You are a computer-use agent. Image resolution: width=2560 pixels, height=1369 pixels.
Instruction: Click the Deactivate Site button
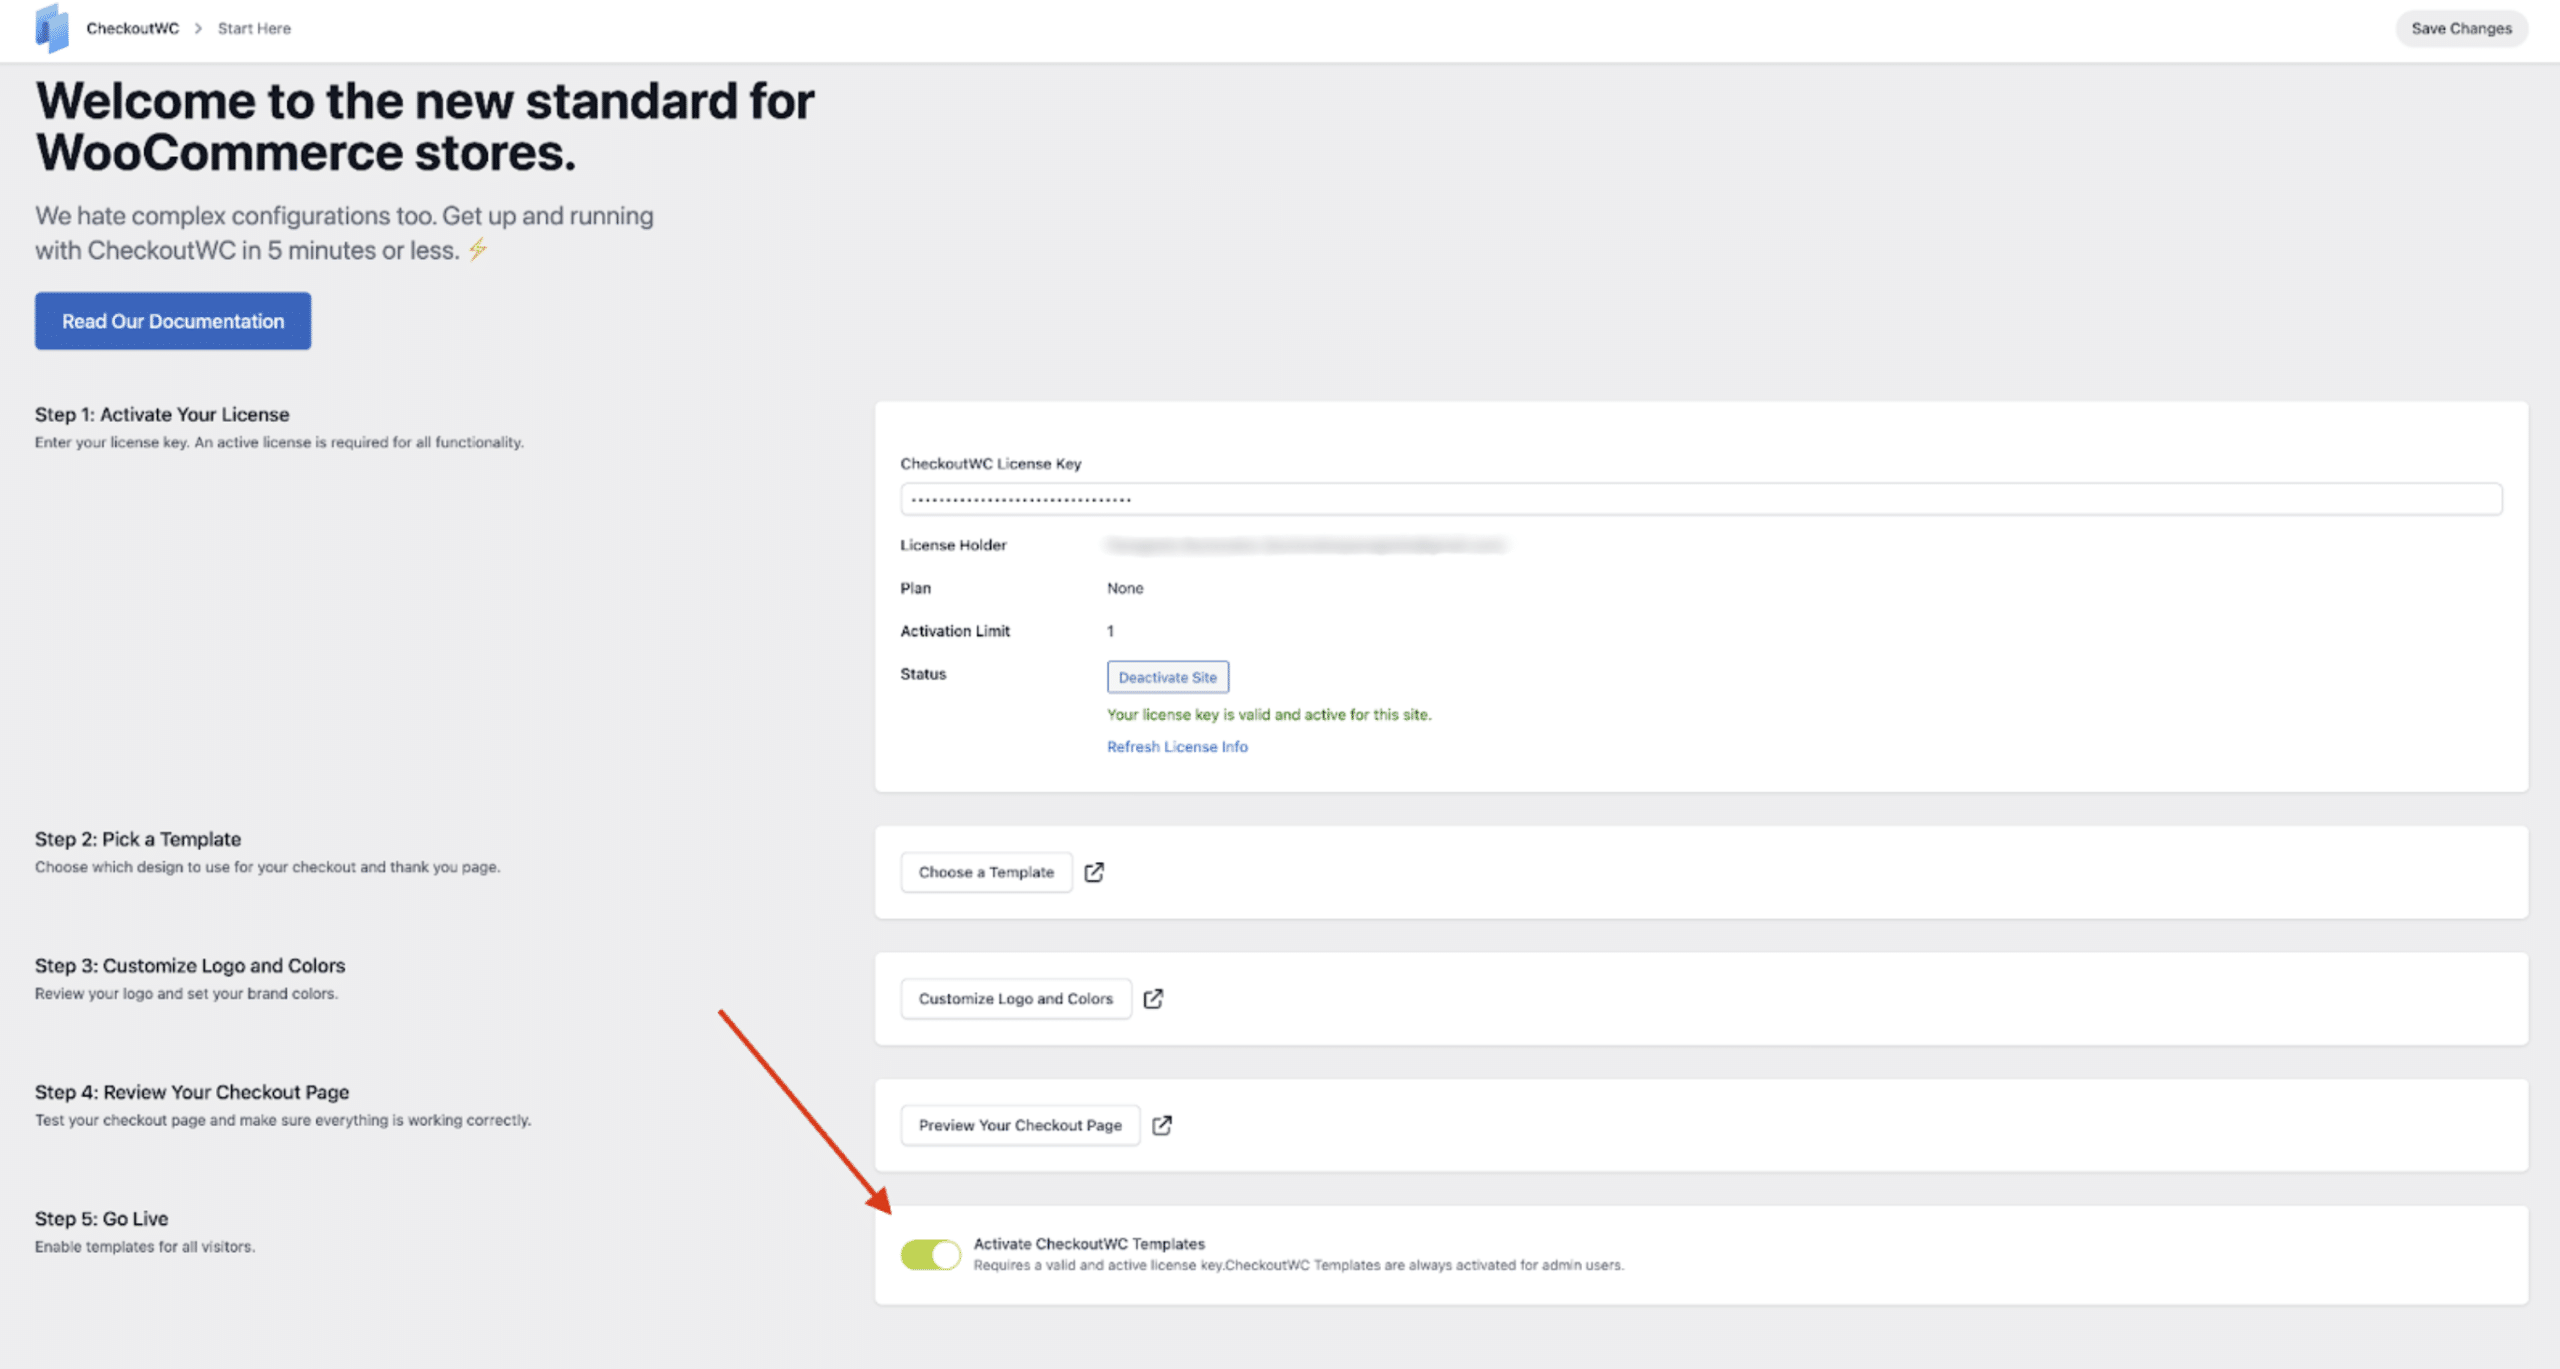[1167, 677]
